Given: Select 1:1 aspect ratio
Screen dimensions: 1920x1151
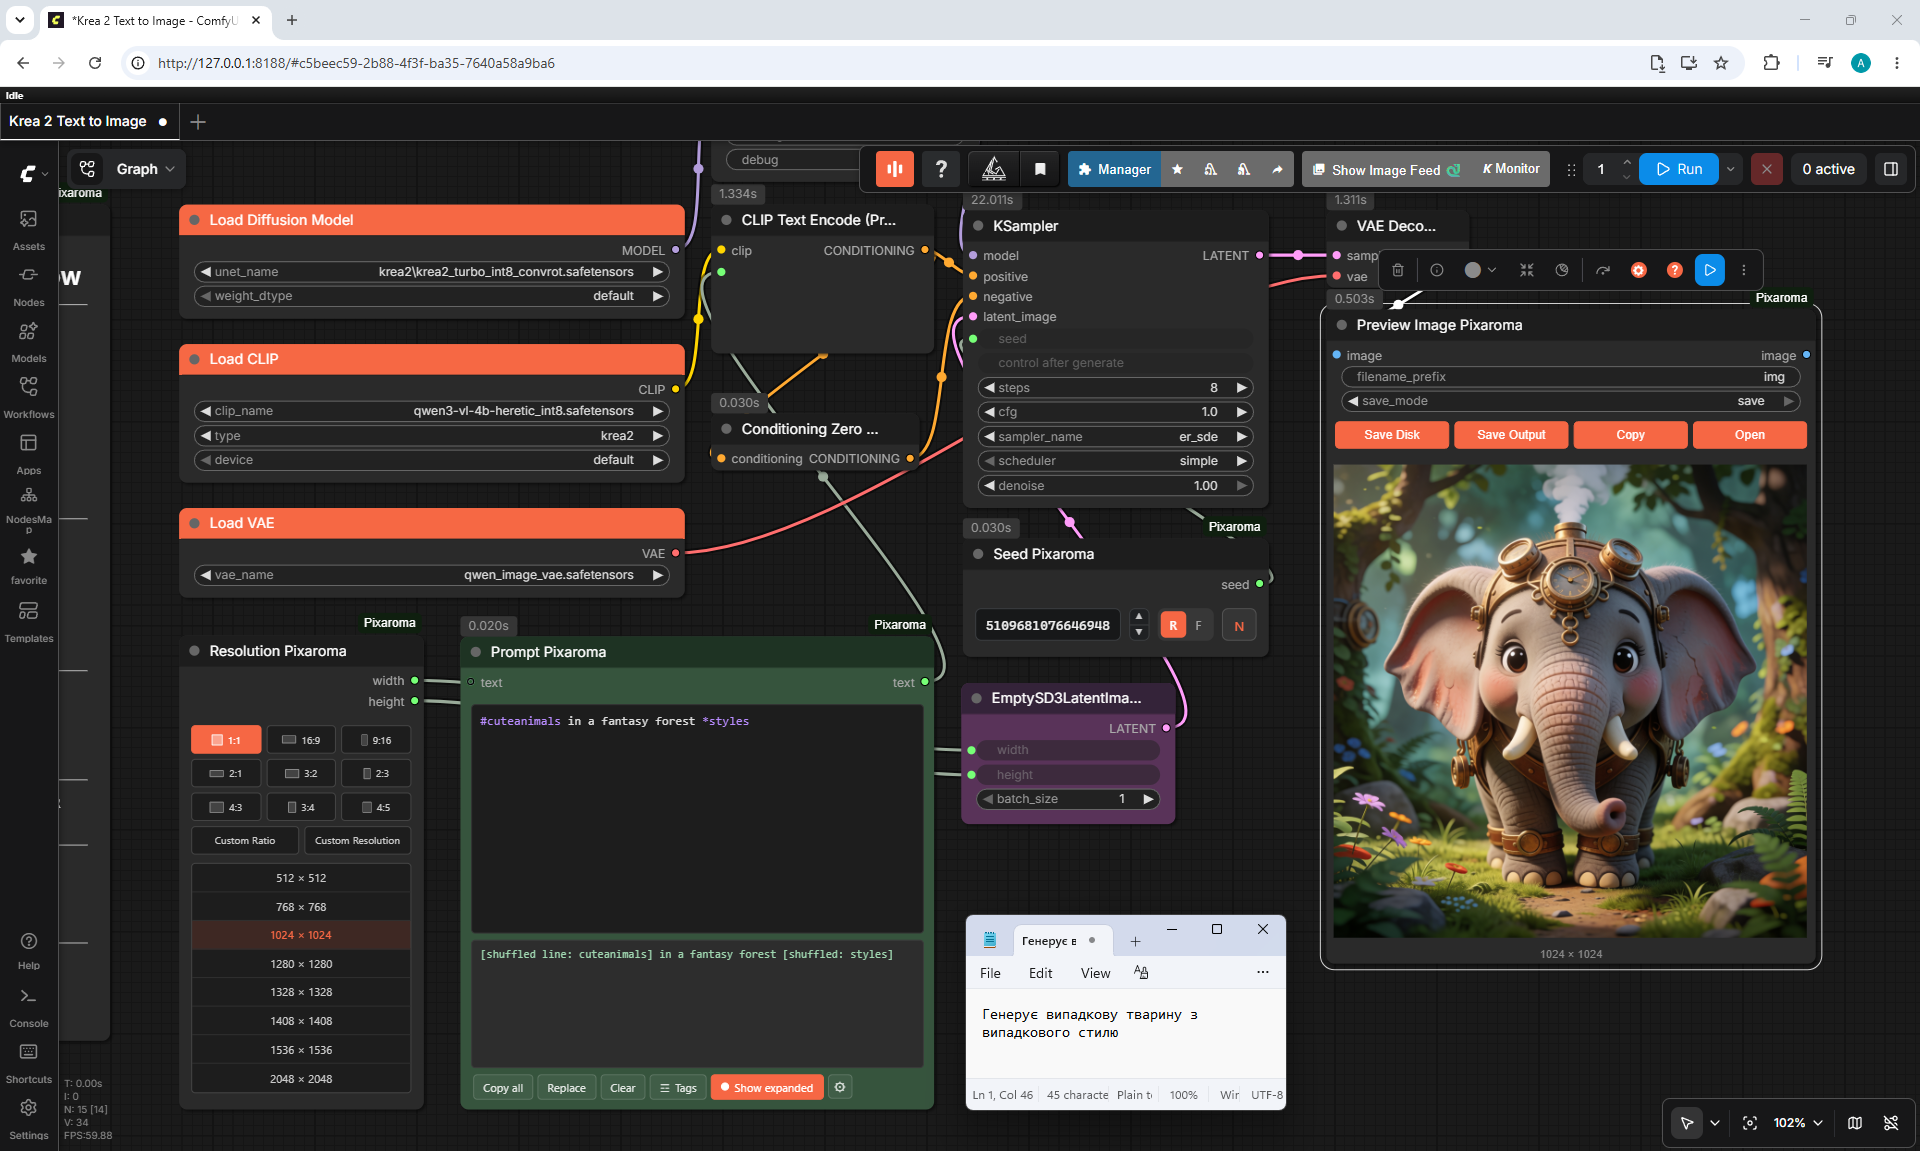Looking at the screenshot, I should (226, 740).
